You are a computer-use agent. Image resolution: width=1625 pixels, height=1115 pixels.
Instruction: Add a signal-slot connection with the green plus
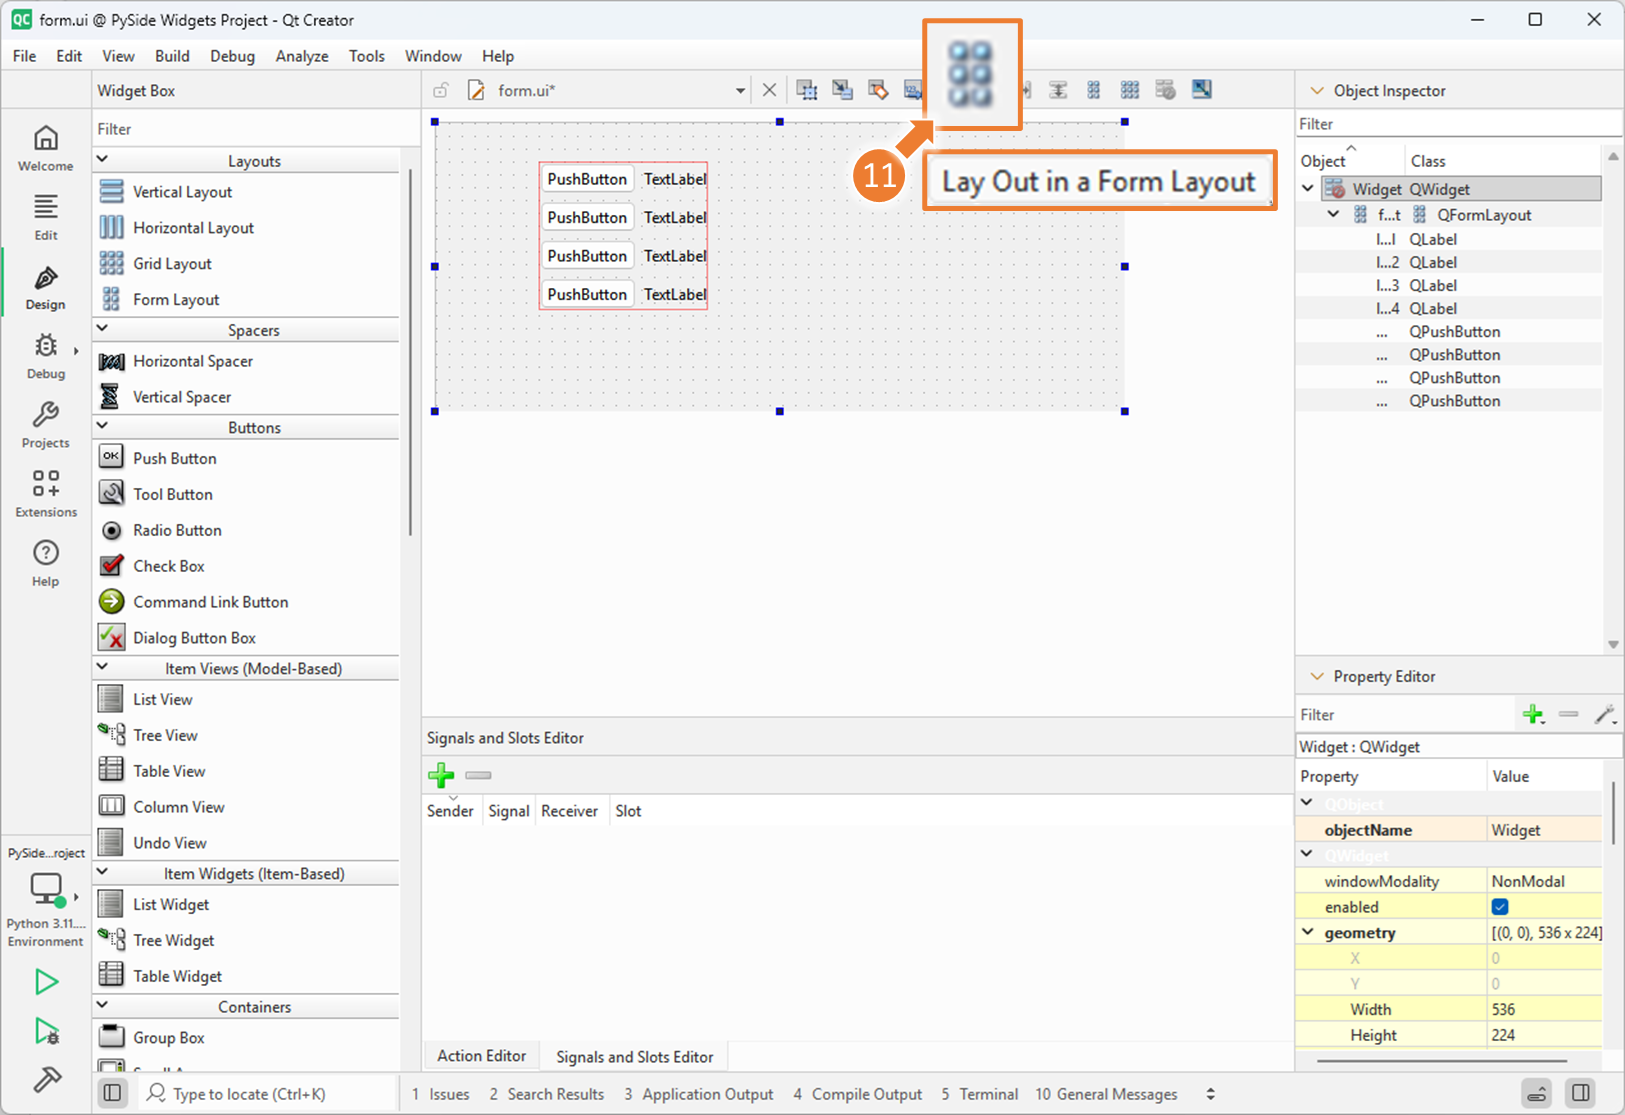441,775
